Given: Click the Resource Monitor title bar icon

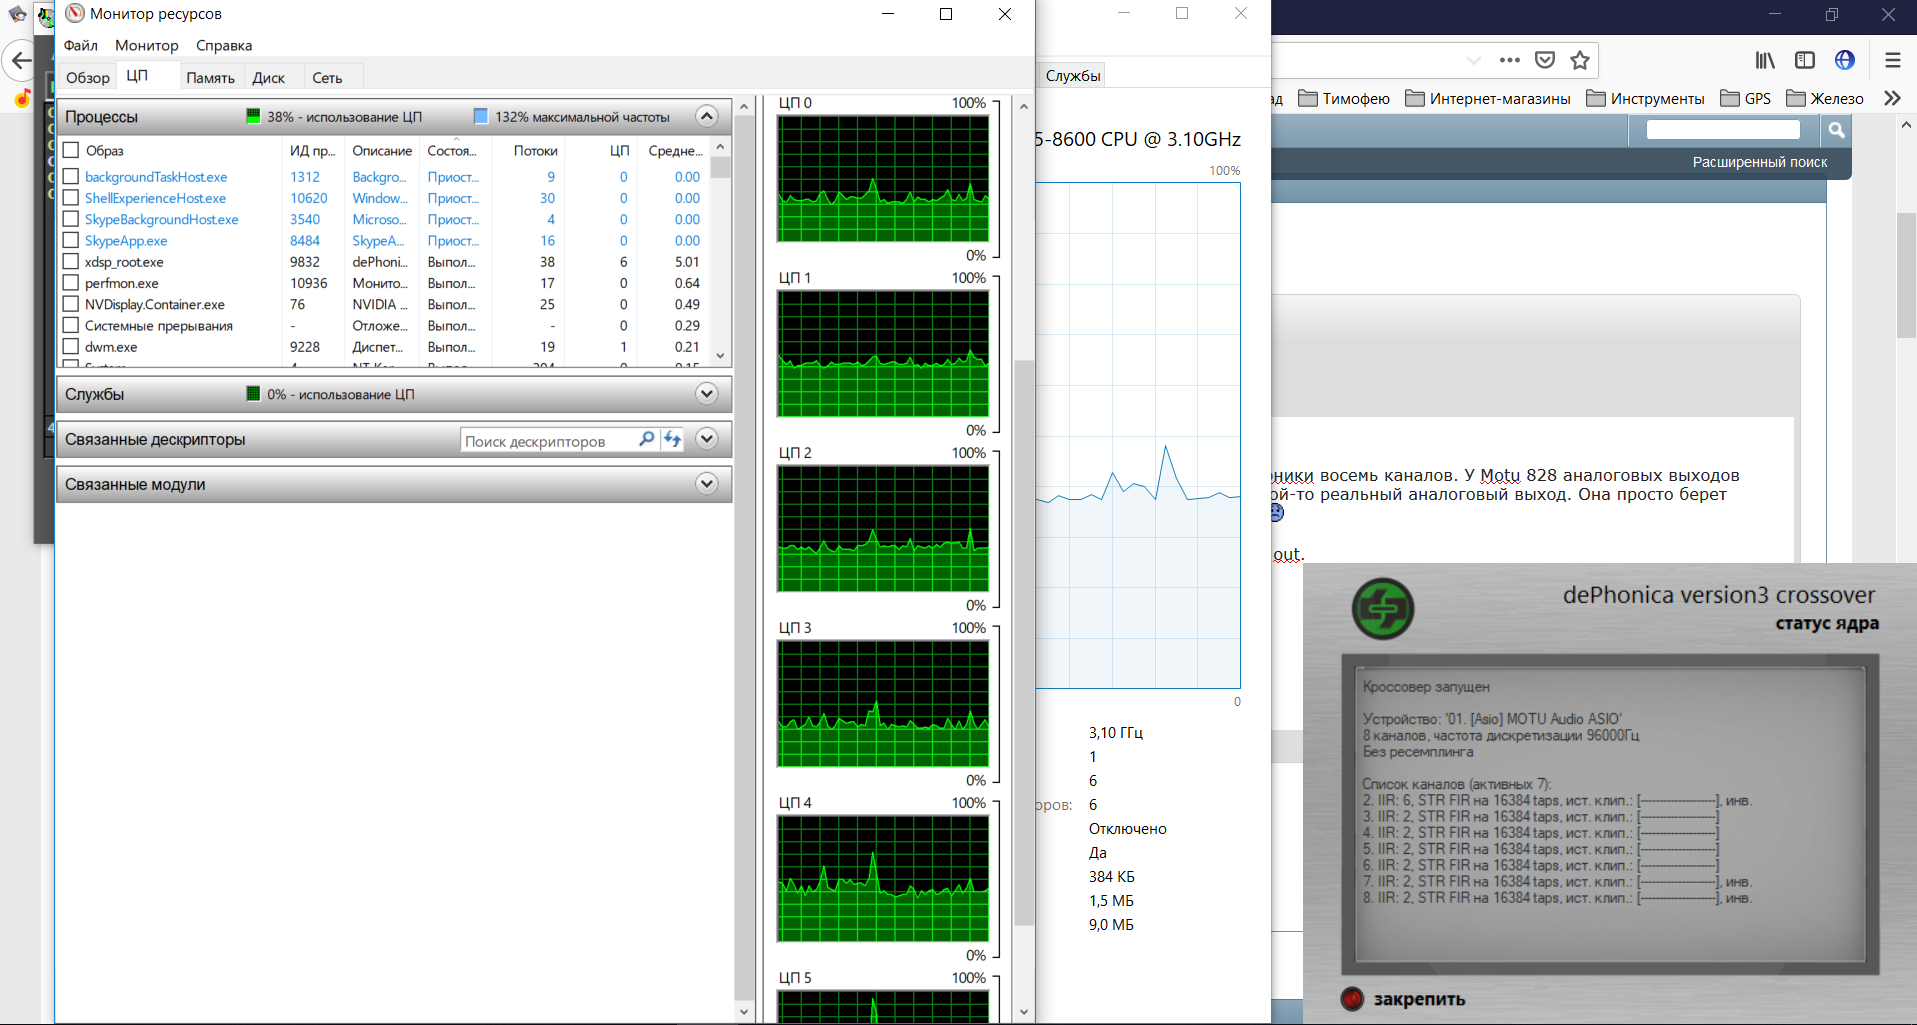Looking at the screenshot, I should [x=75, y=13].
